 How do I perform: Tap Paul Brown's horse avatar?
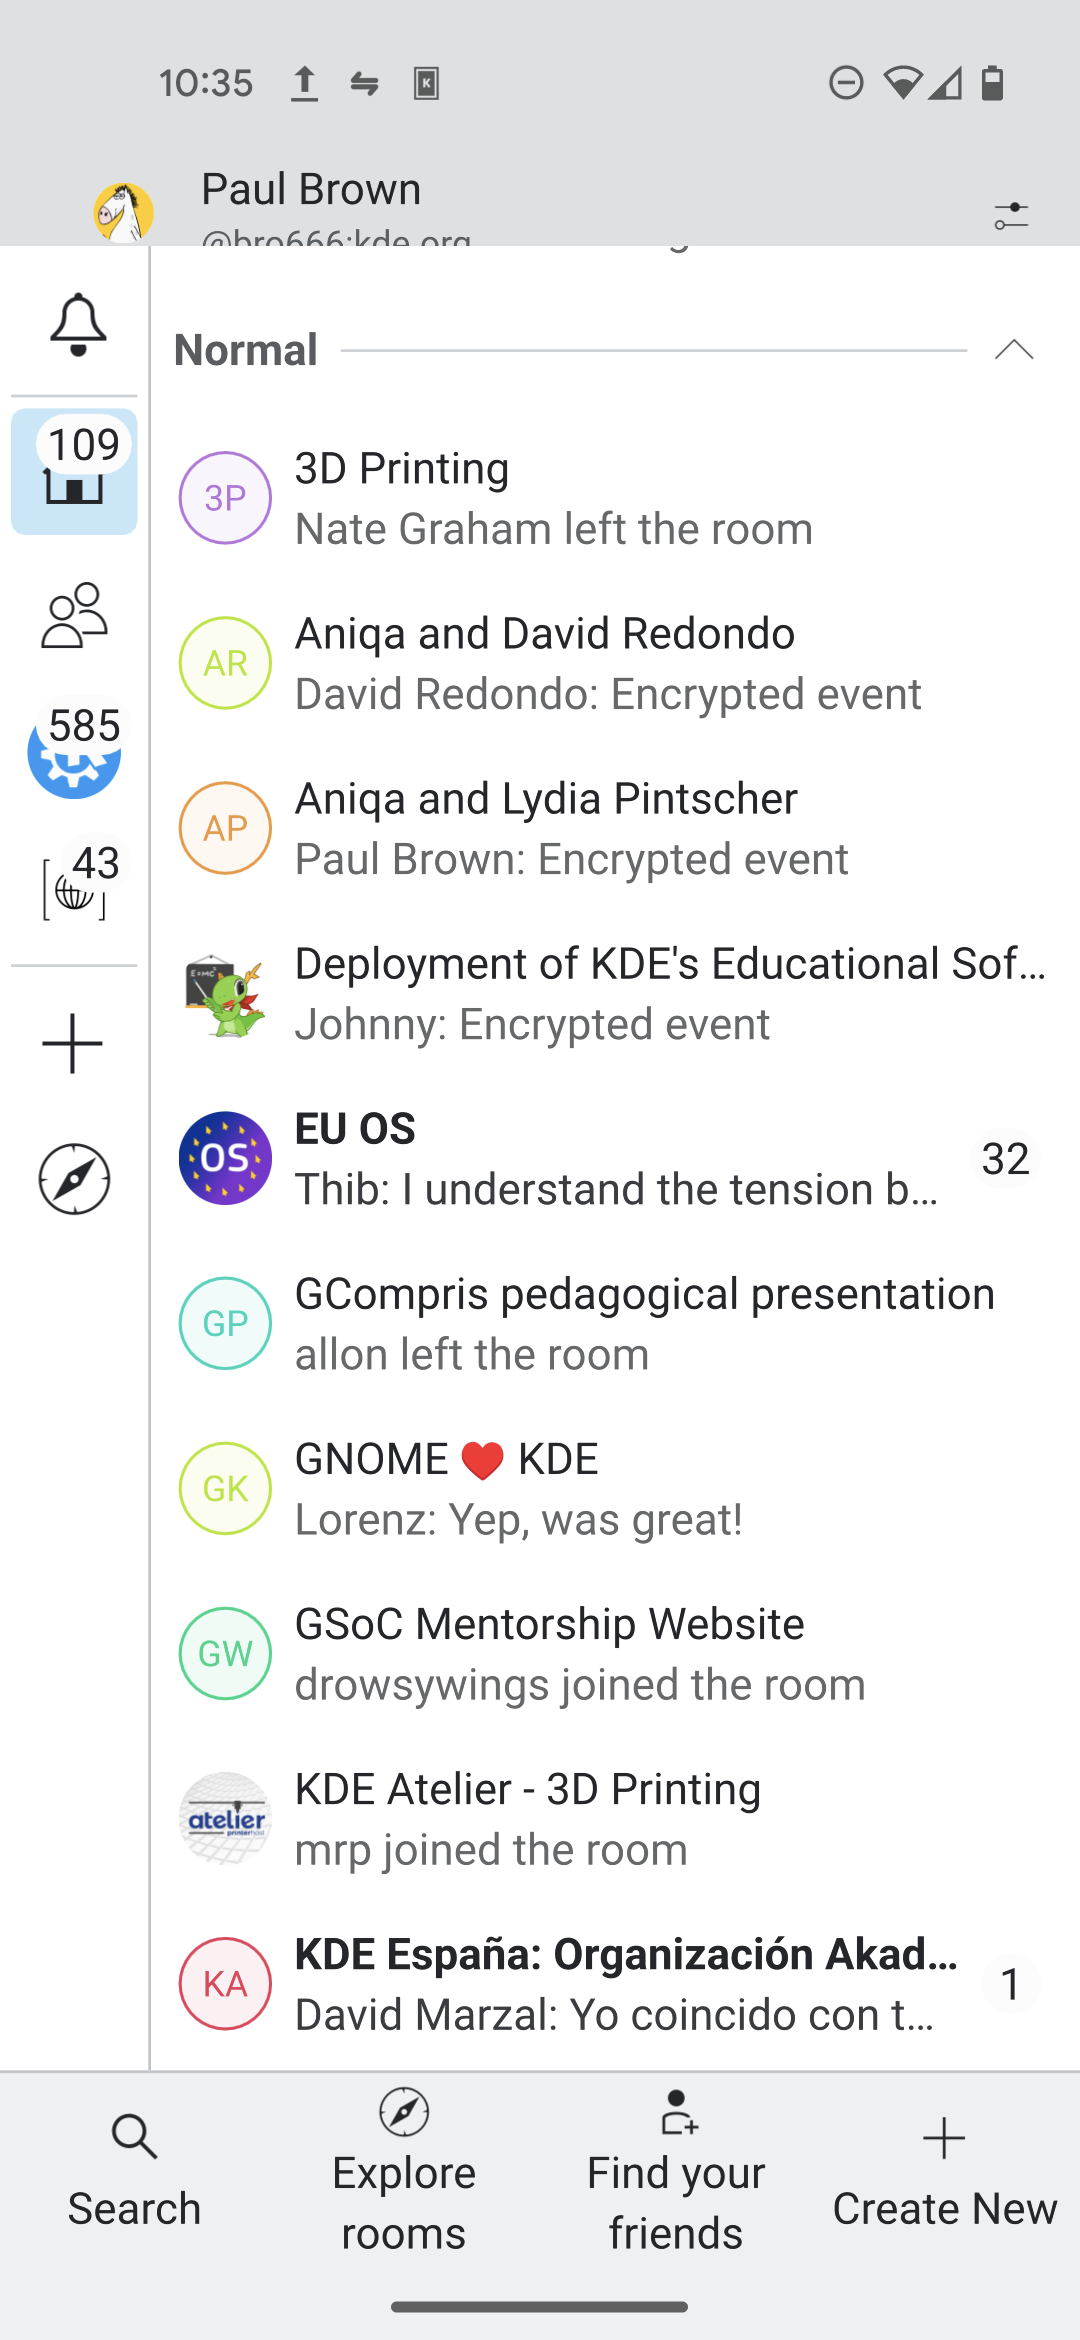[124, 212]
